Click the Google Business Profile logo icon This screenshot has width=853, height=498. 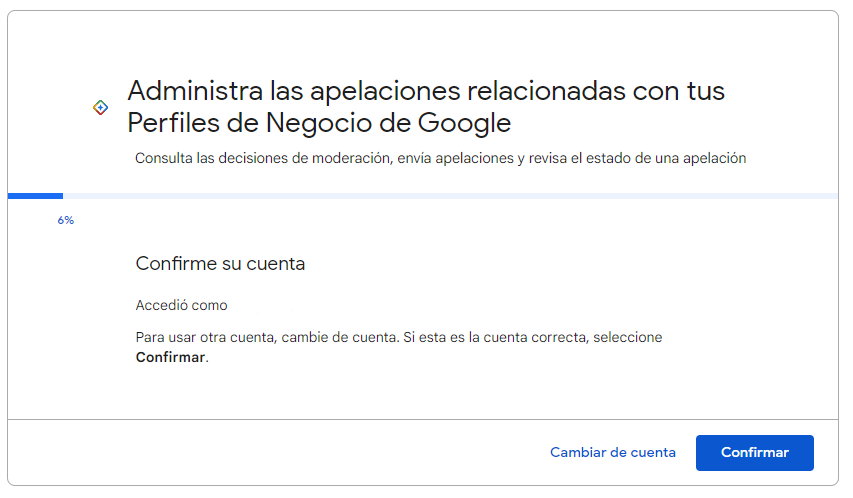100,107
